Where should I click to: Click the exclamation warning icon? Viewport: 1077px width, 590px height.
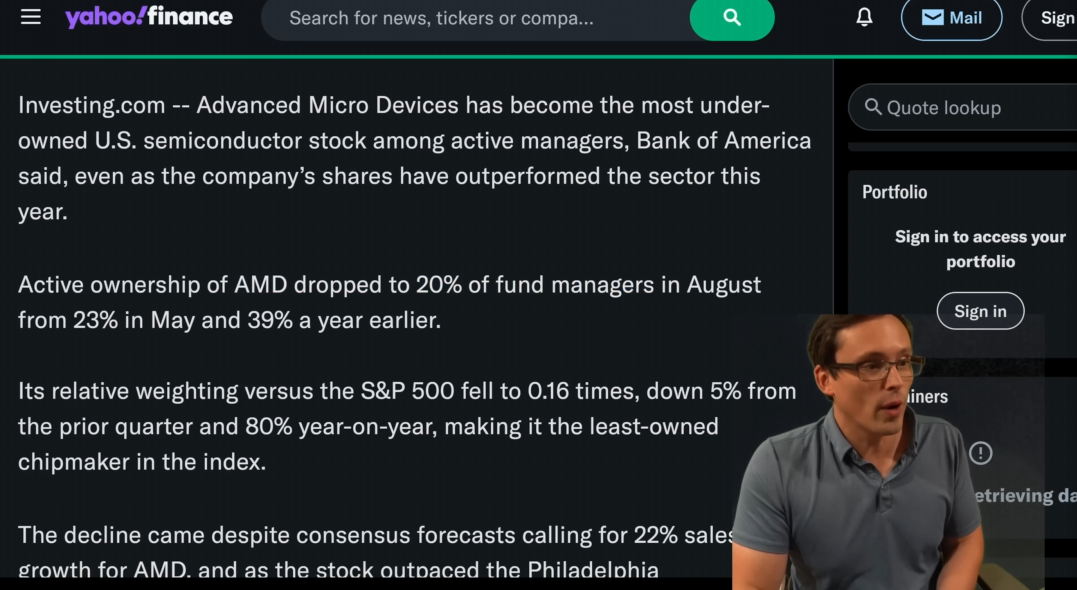coord(980,453)
